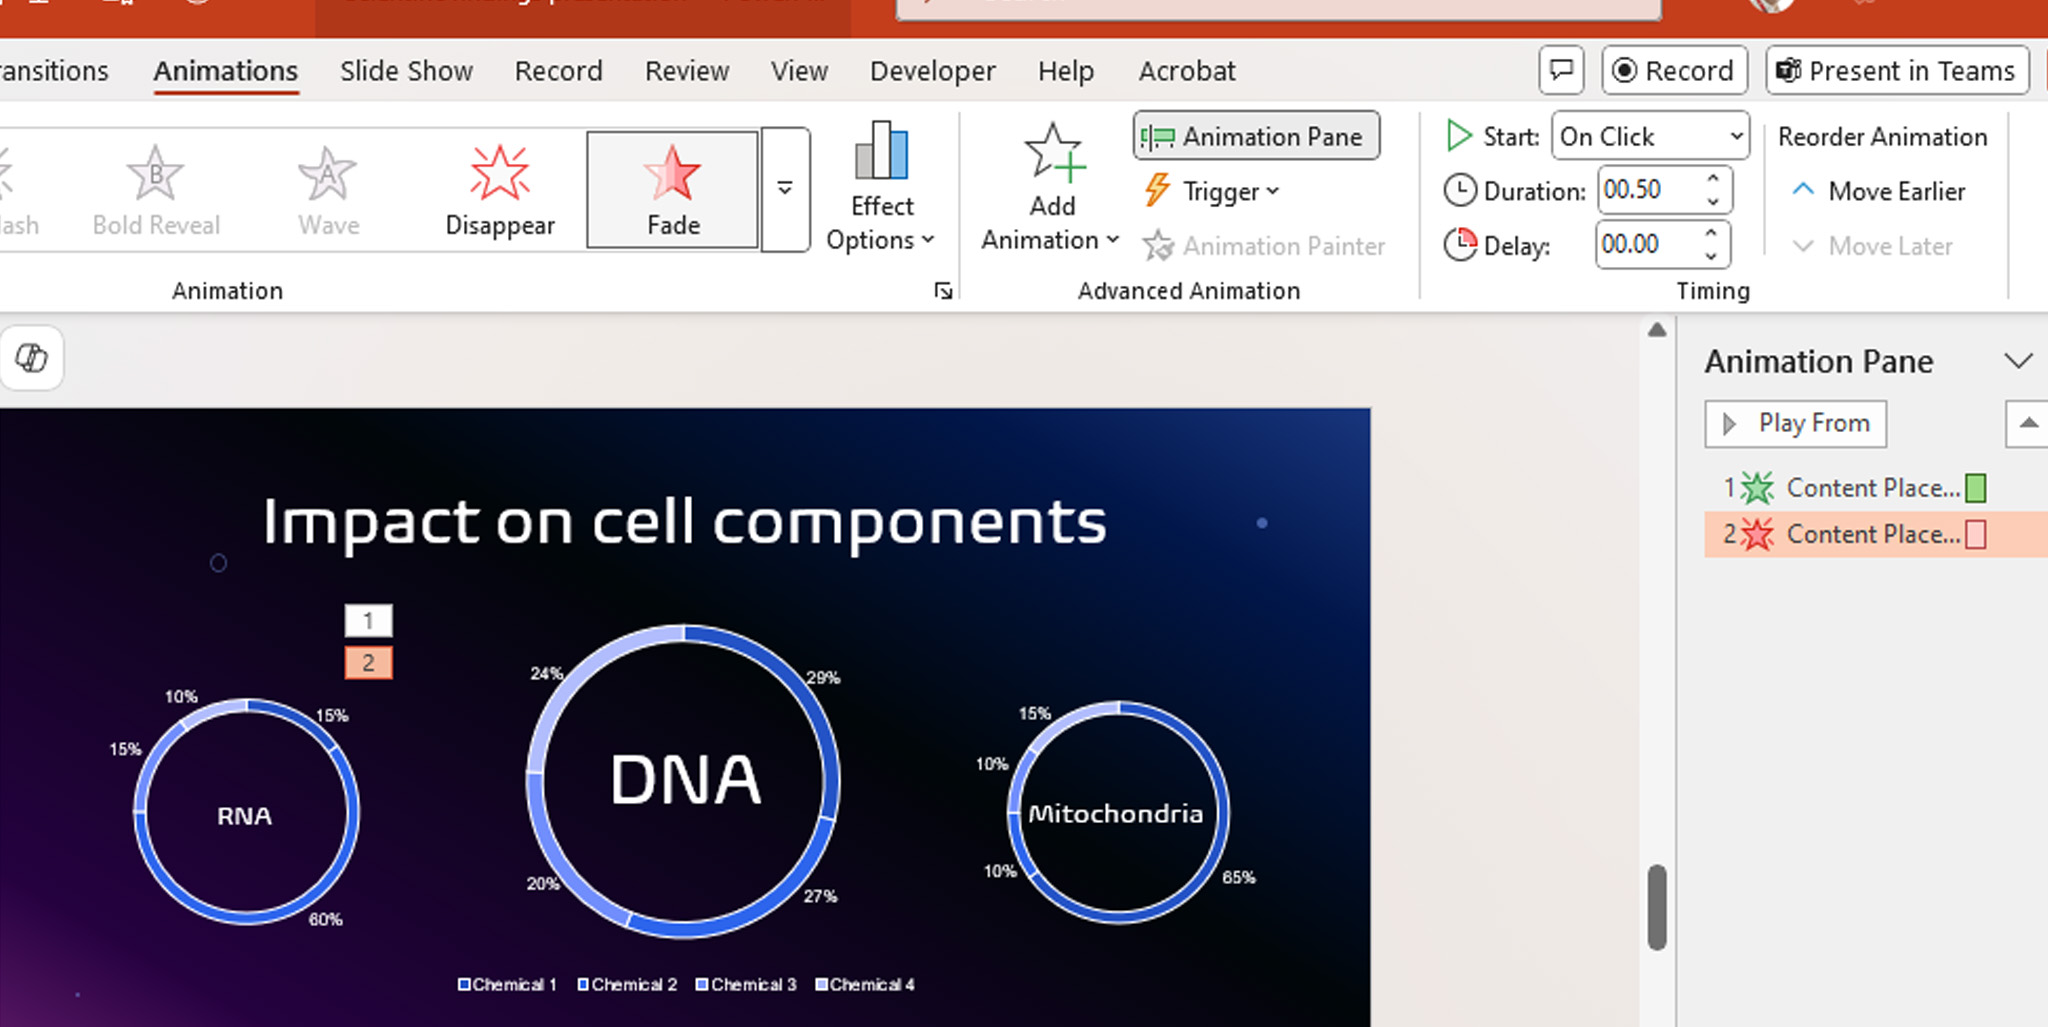Click the Record button in the title area
This screenshot has height=1027, width=2048.
tap(1674, 70)
